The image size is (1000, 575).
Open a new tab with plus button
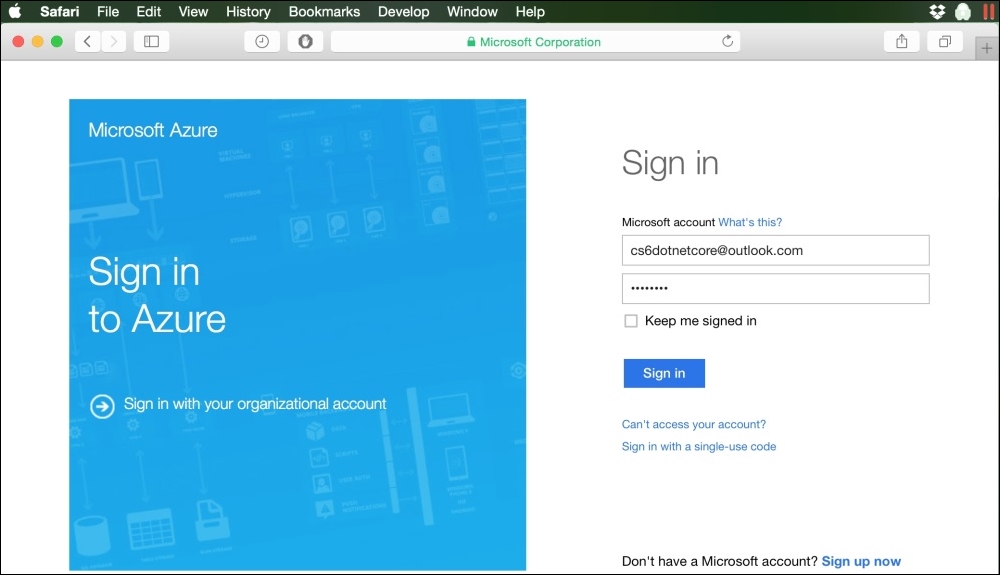pyautogui.click(x=987, y=48)
